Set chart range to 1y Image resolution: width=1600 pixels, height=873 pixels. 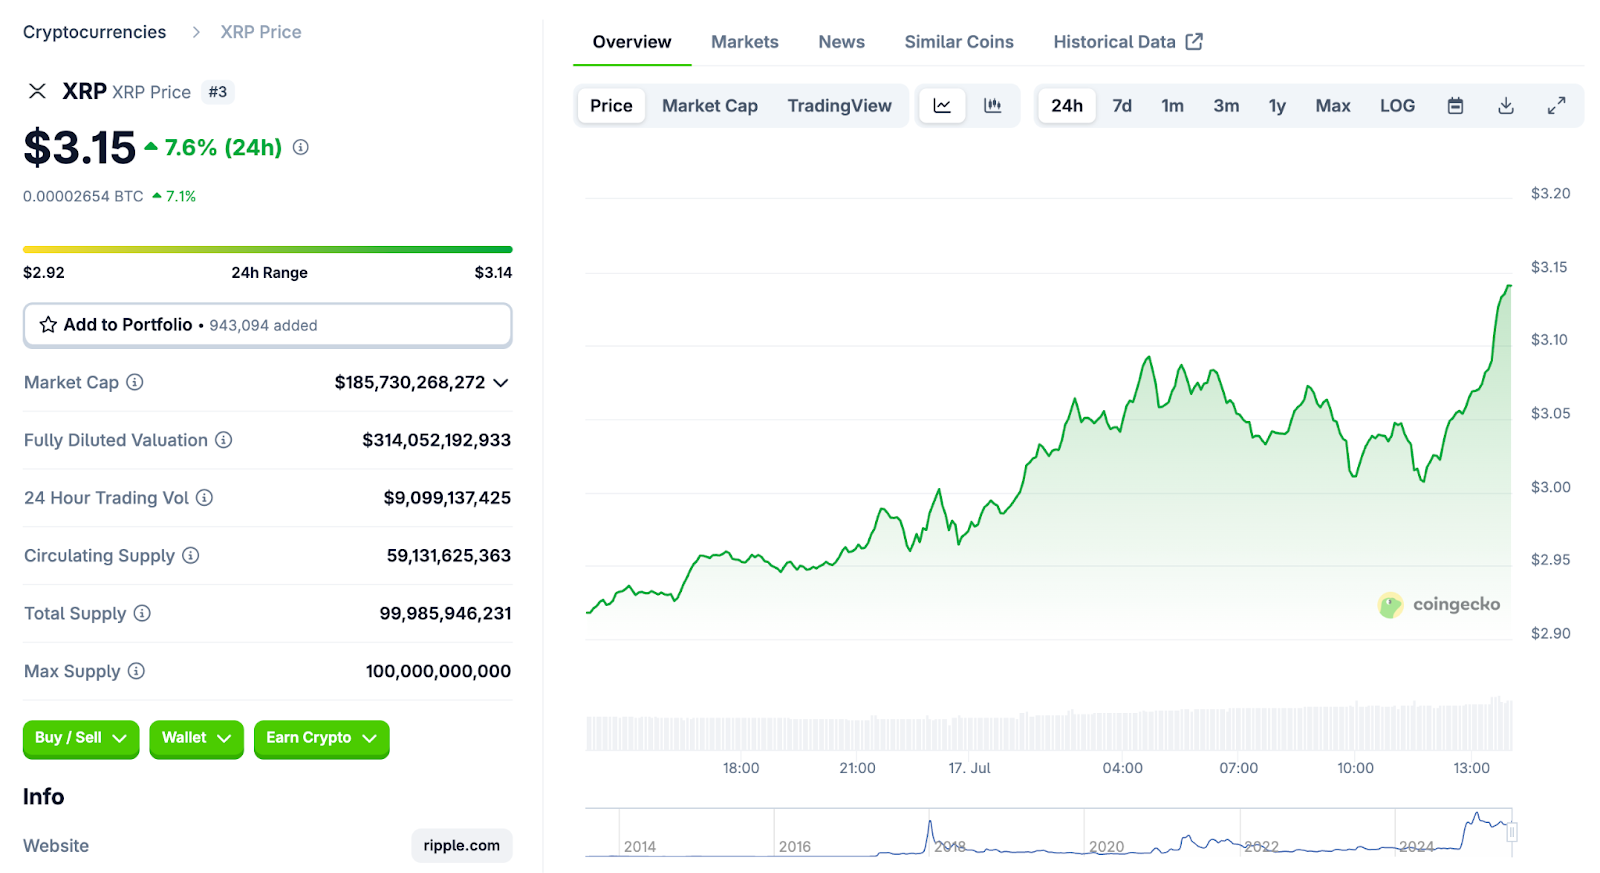(x=1277, y=106)
